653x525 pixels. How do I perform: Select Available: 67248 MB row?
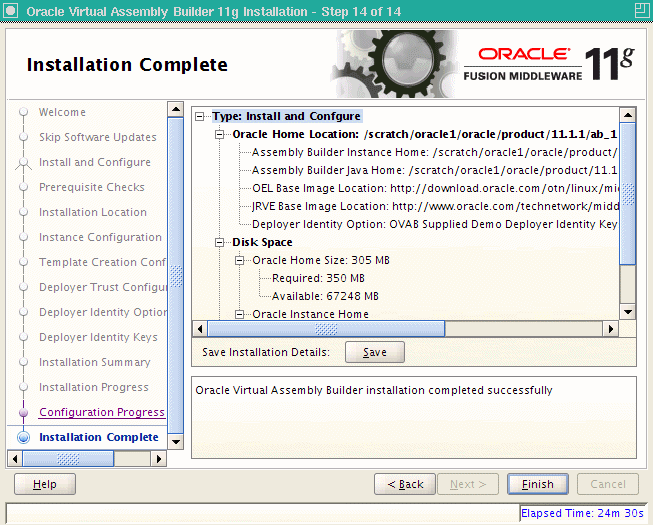(325, 296)
